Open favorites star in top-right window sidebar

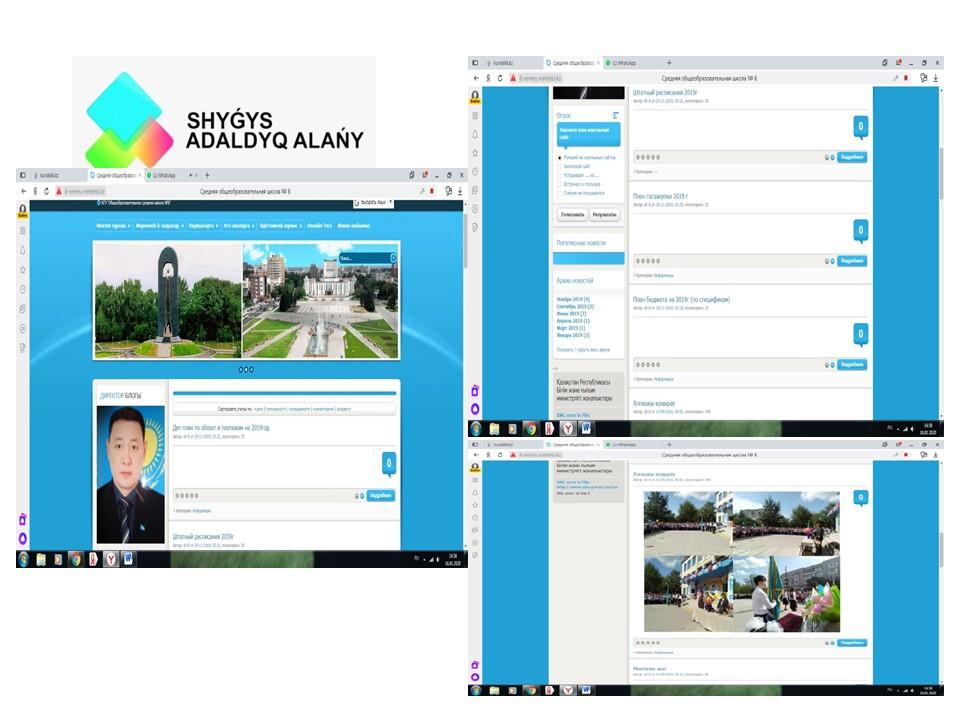coord(475,152)
